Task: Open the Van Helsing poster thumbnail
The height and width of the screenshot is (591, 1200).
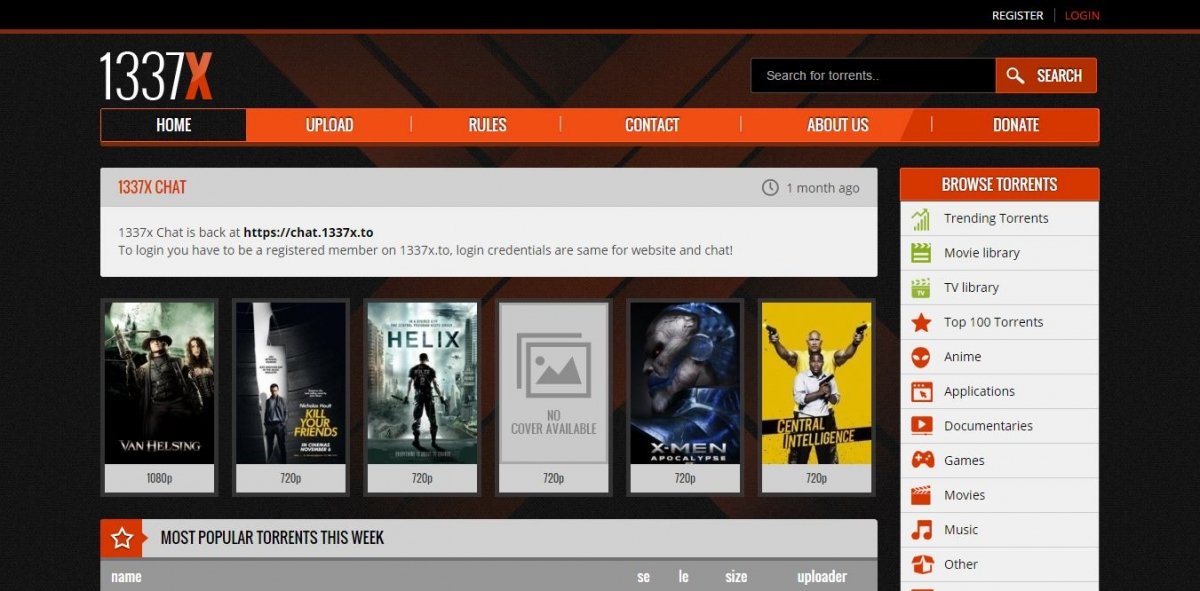Action: pyautogui.click(x=160, y=383)
